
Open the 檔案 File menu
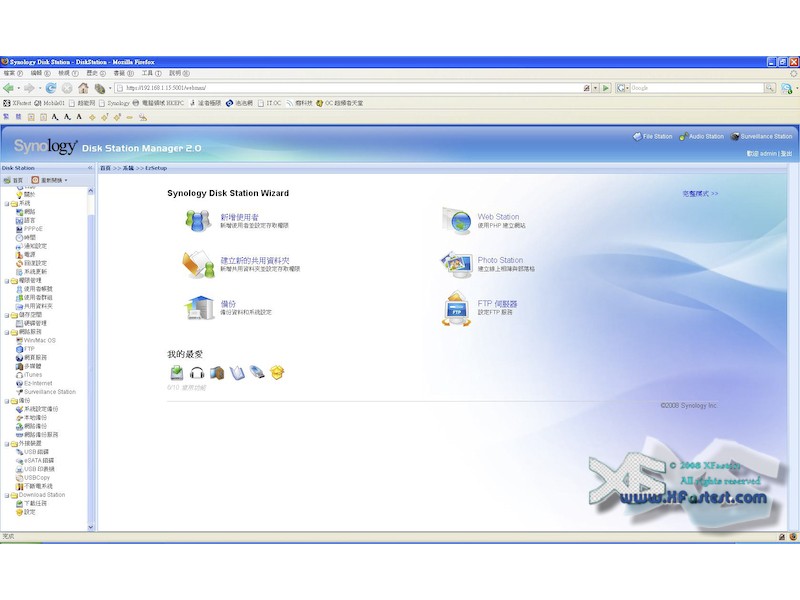coord(13,73)
